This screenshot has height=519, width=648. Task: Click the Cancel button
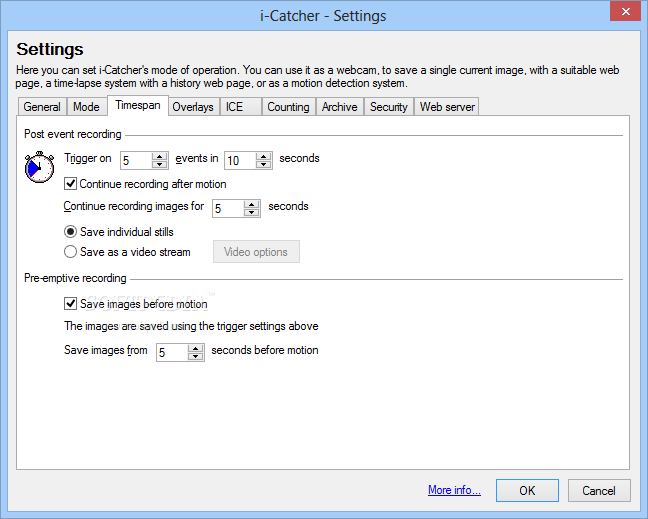(599, 490)
